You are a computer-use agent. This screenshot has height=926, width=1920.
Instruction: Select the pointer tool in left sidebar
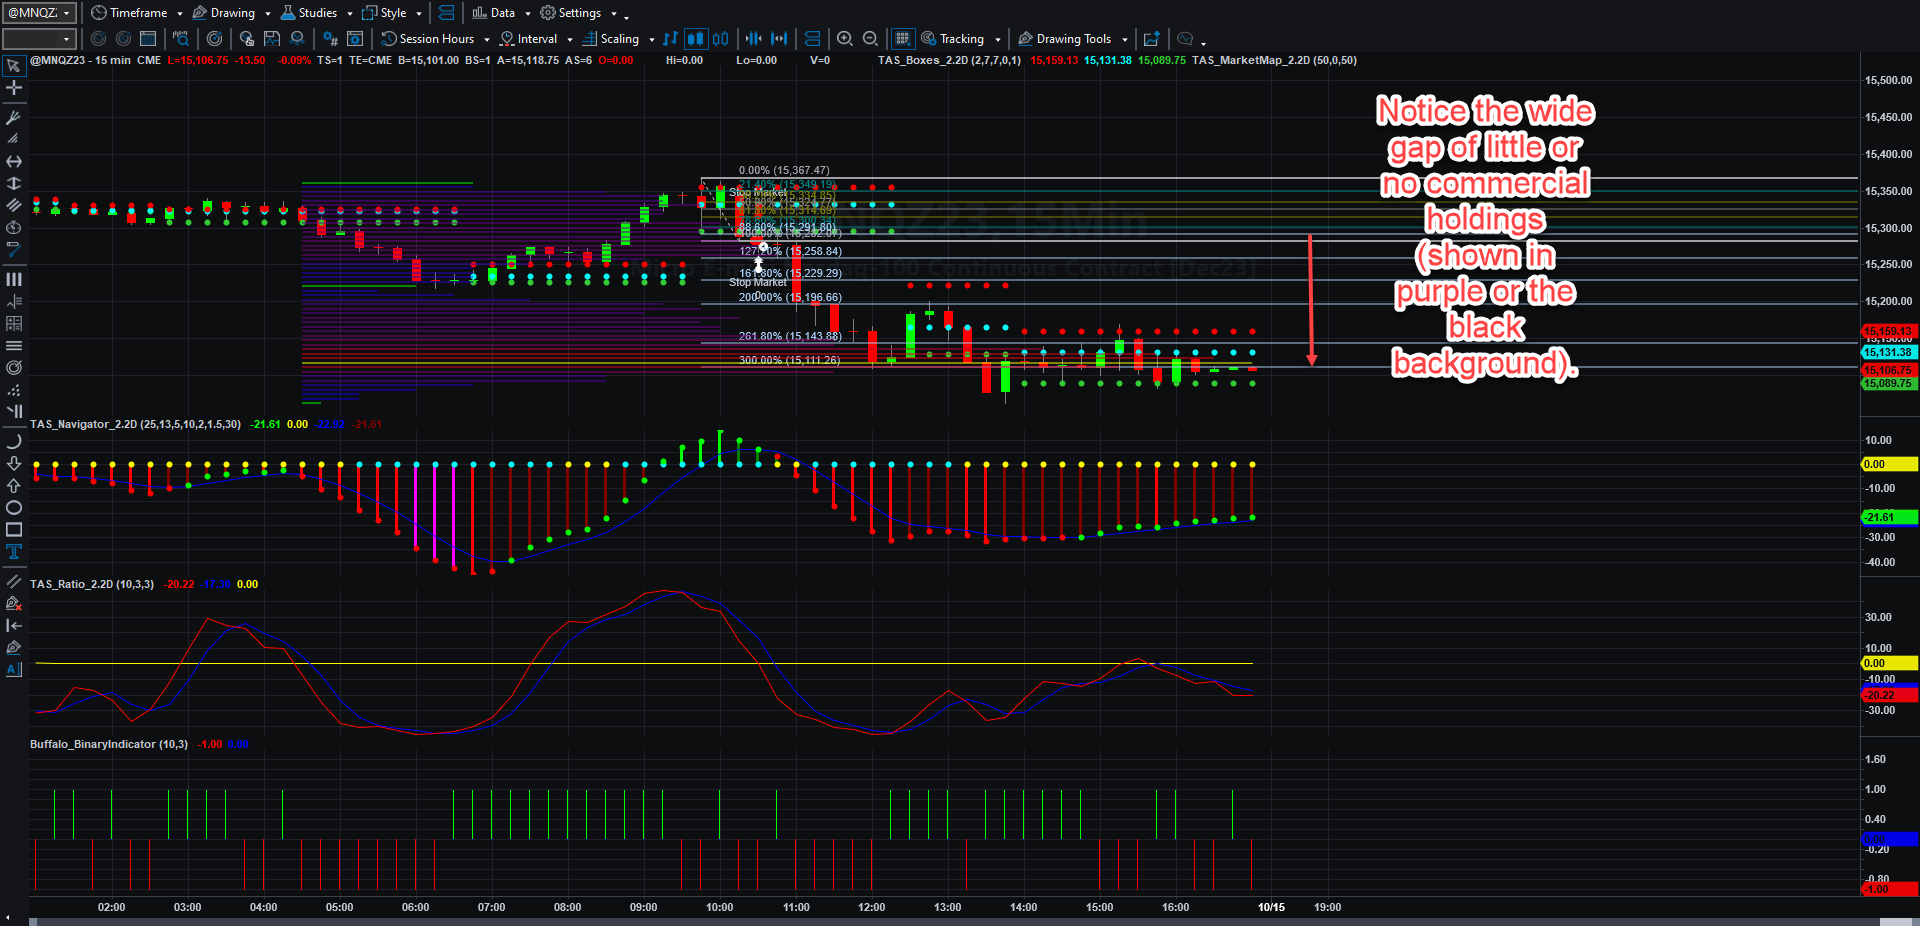14,66
